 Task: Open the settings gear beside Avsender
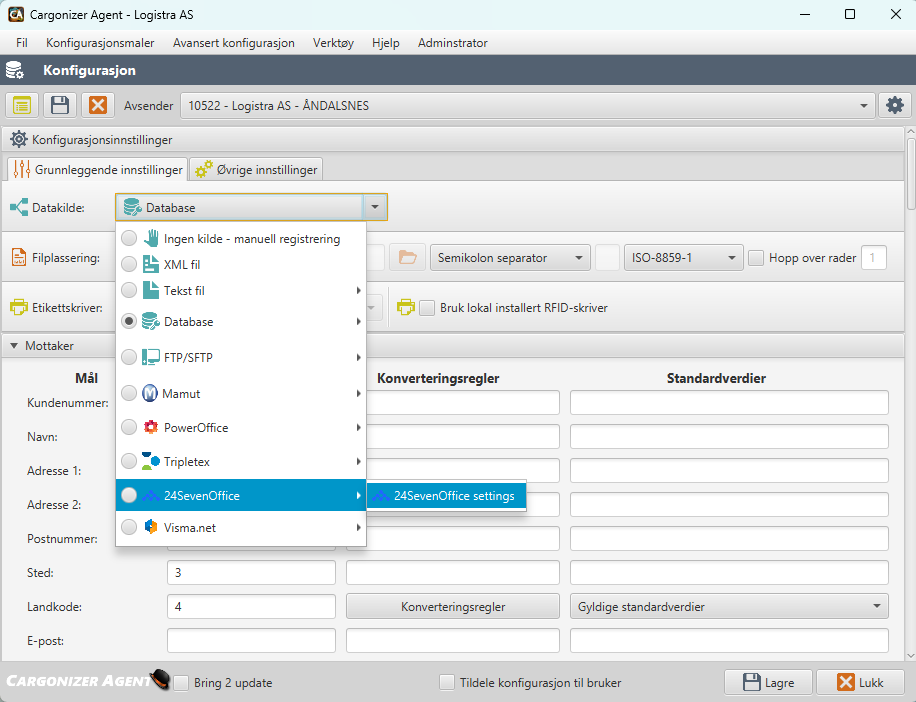(894, 105)
